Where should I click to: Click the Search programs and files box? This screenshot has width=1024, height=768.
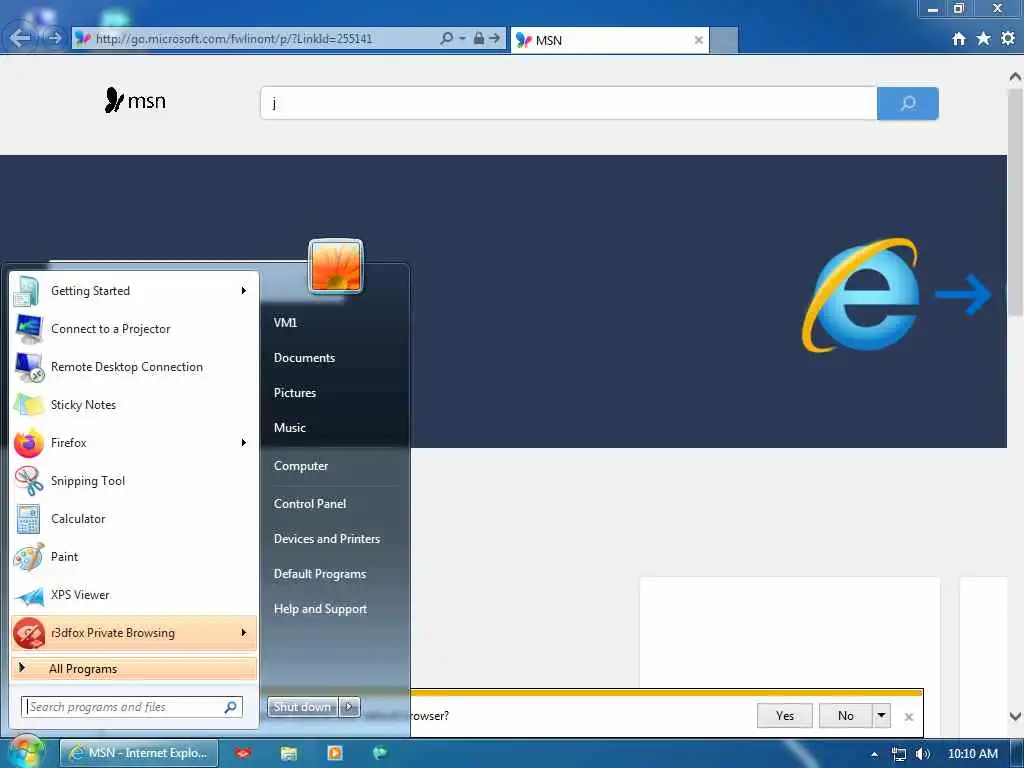coord(124,707)
